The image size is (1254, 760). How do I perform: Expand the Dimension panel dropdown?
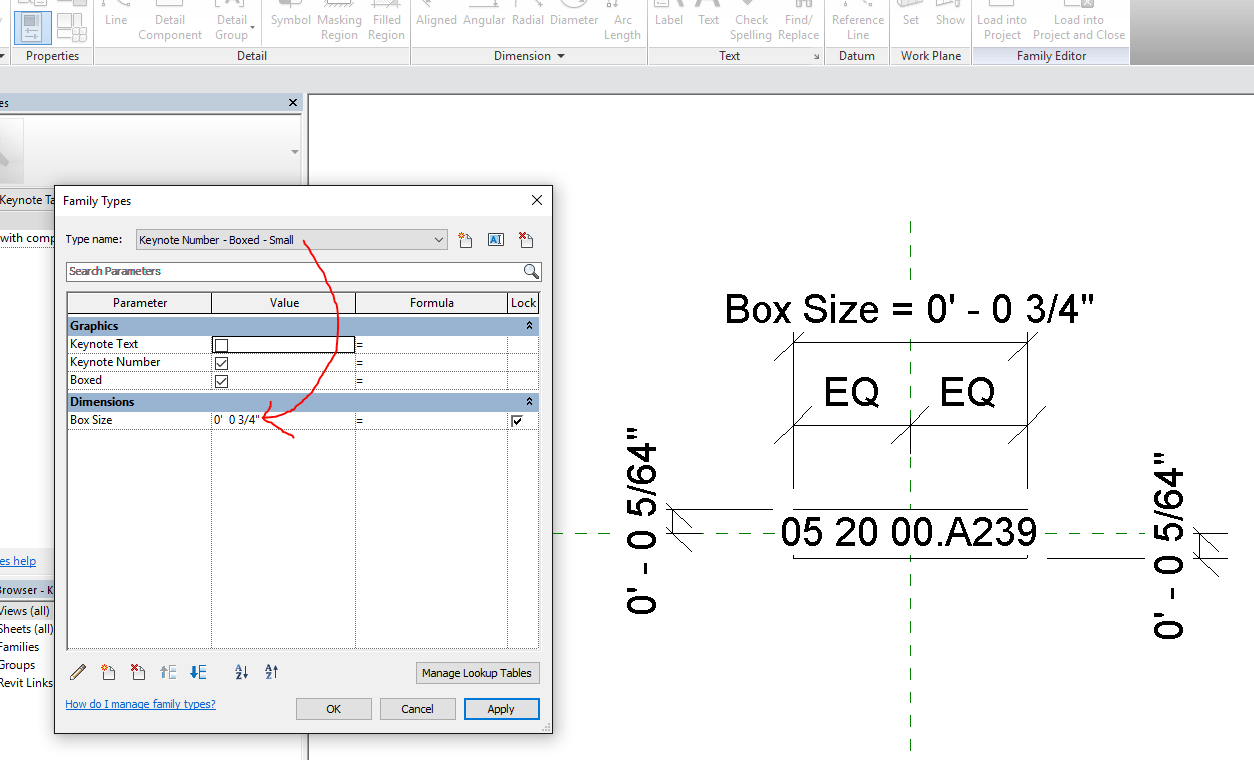(x=560, y=56)
